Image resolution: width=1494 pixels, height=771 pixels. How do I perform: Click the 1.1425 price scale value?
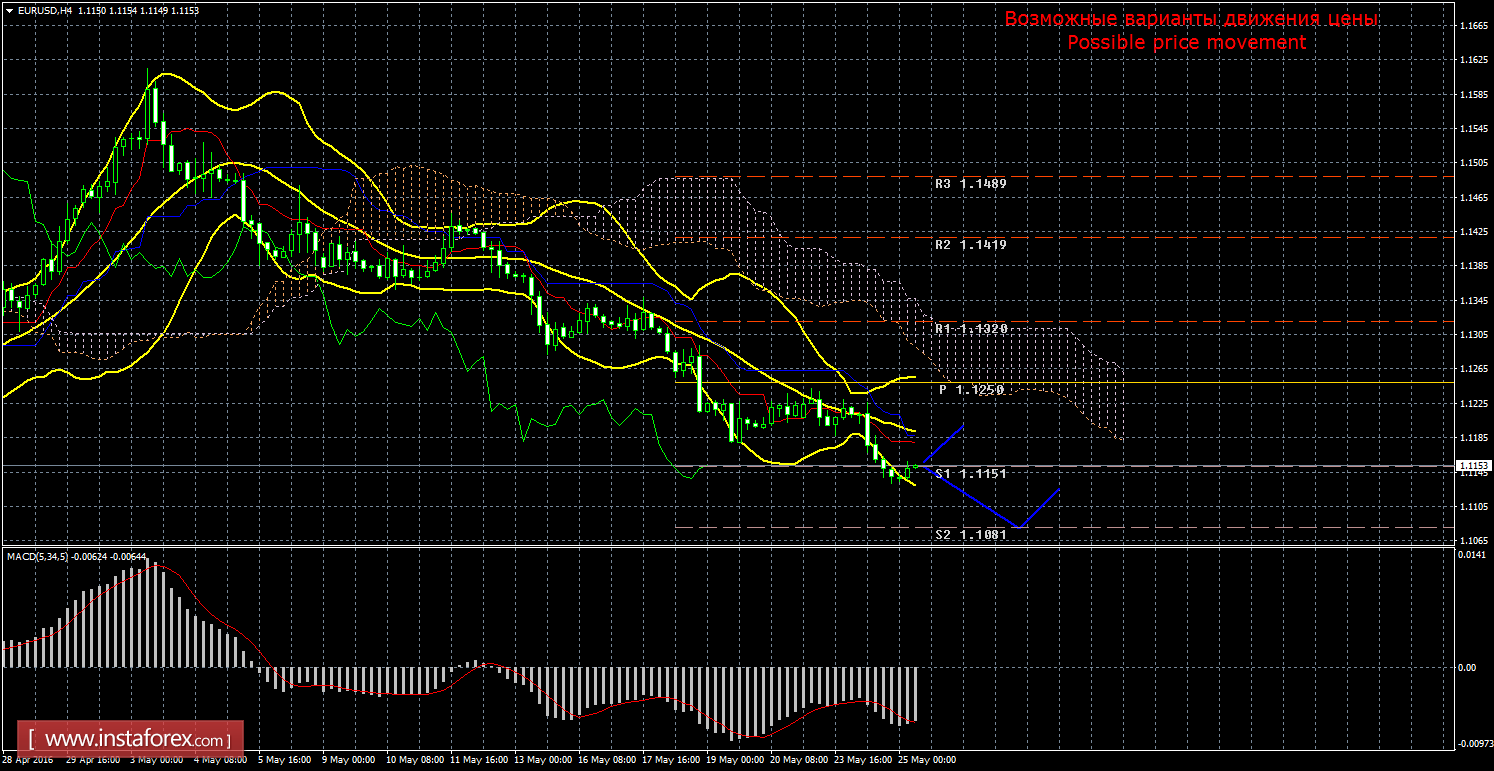pyautogui.click(x=1472, y=232)
